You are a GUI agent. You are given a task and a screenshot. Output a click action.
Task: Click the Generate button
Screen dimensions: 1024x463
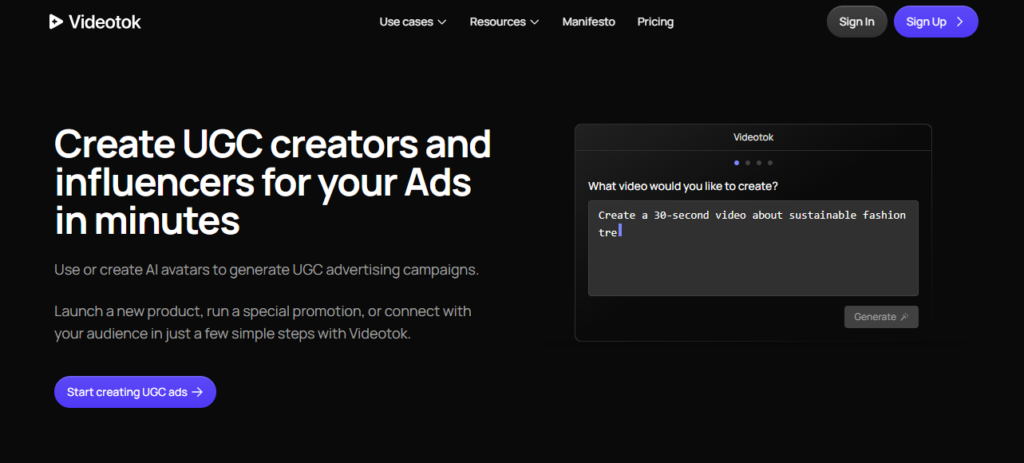click(881, 317)
